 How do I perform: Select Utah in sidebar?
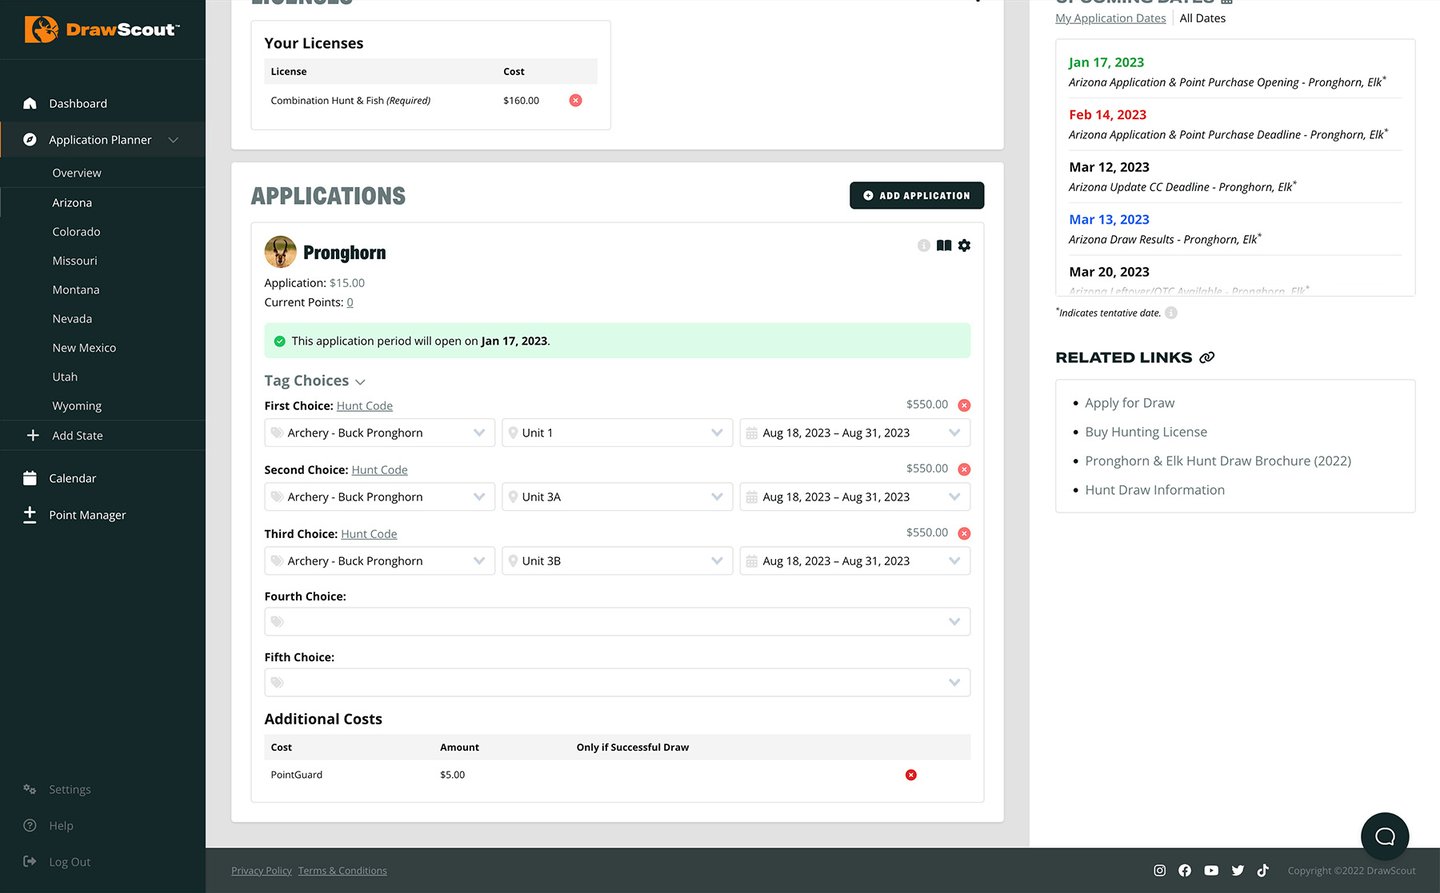click(65, 376)
